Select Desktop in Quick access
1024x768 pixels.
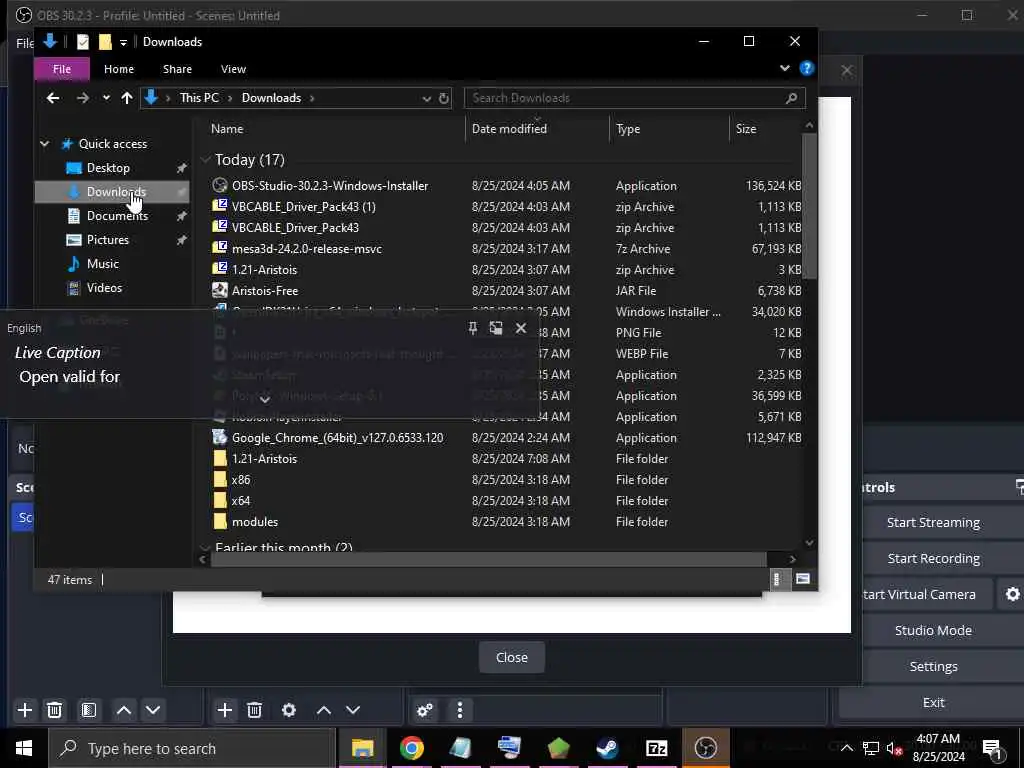(x=108, y=168)
